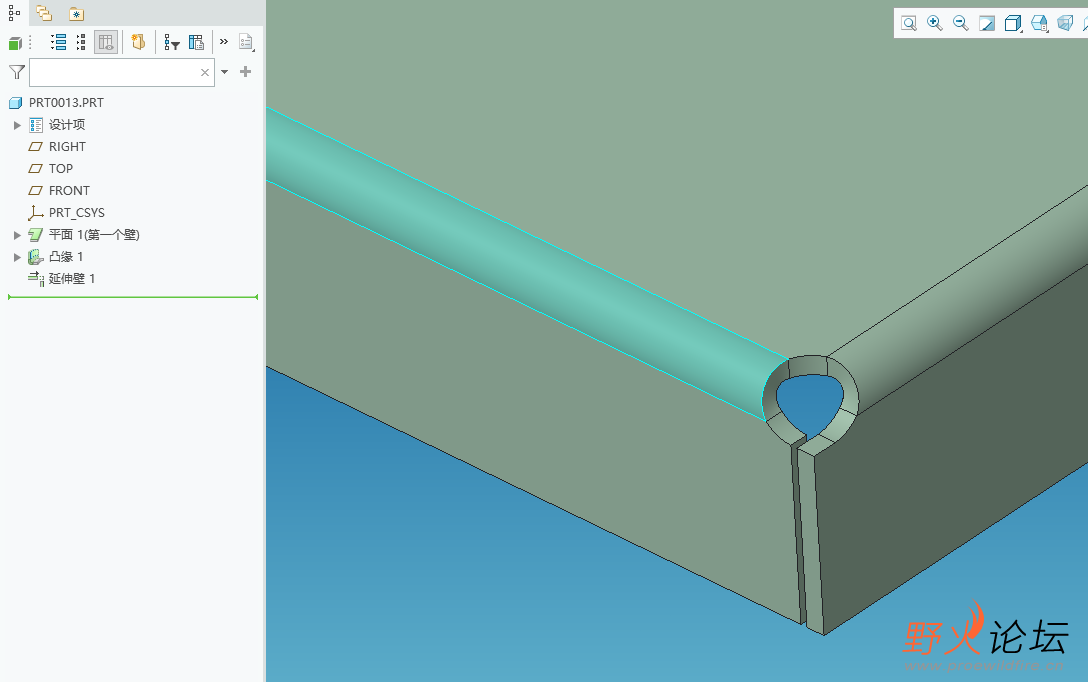Click the new folder star icon
Image resolution: width=1088 pixels, height=682 pixels.
pos(138,42)
